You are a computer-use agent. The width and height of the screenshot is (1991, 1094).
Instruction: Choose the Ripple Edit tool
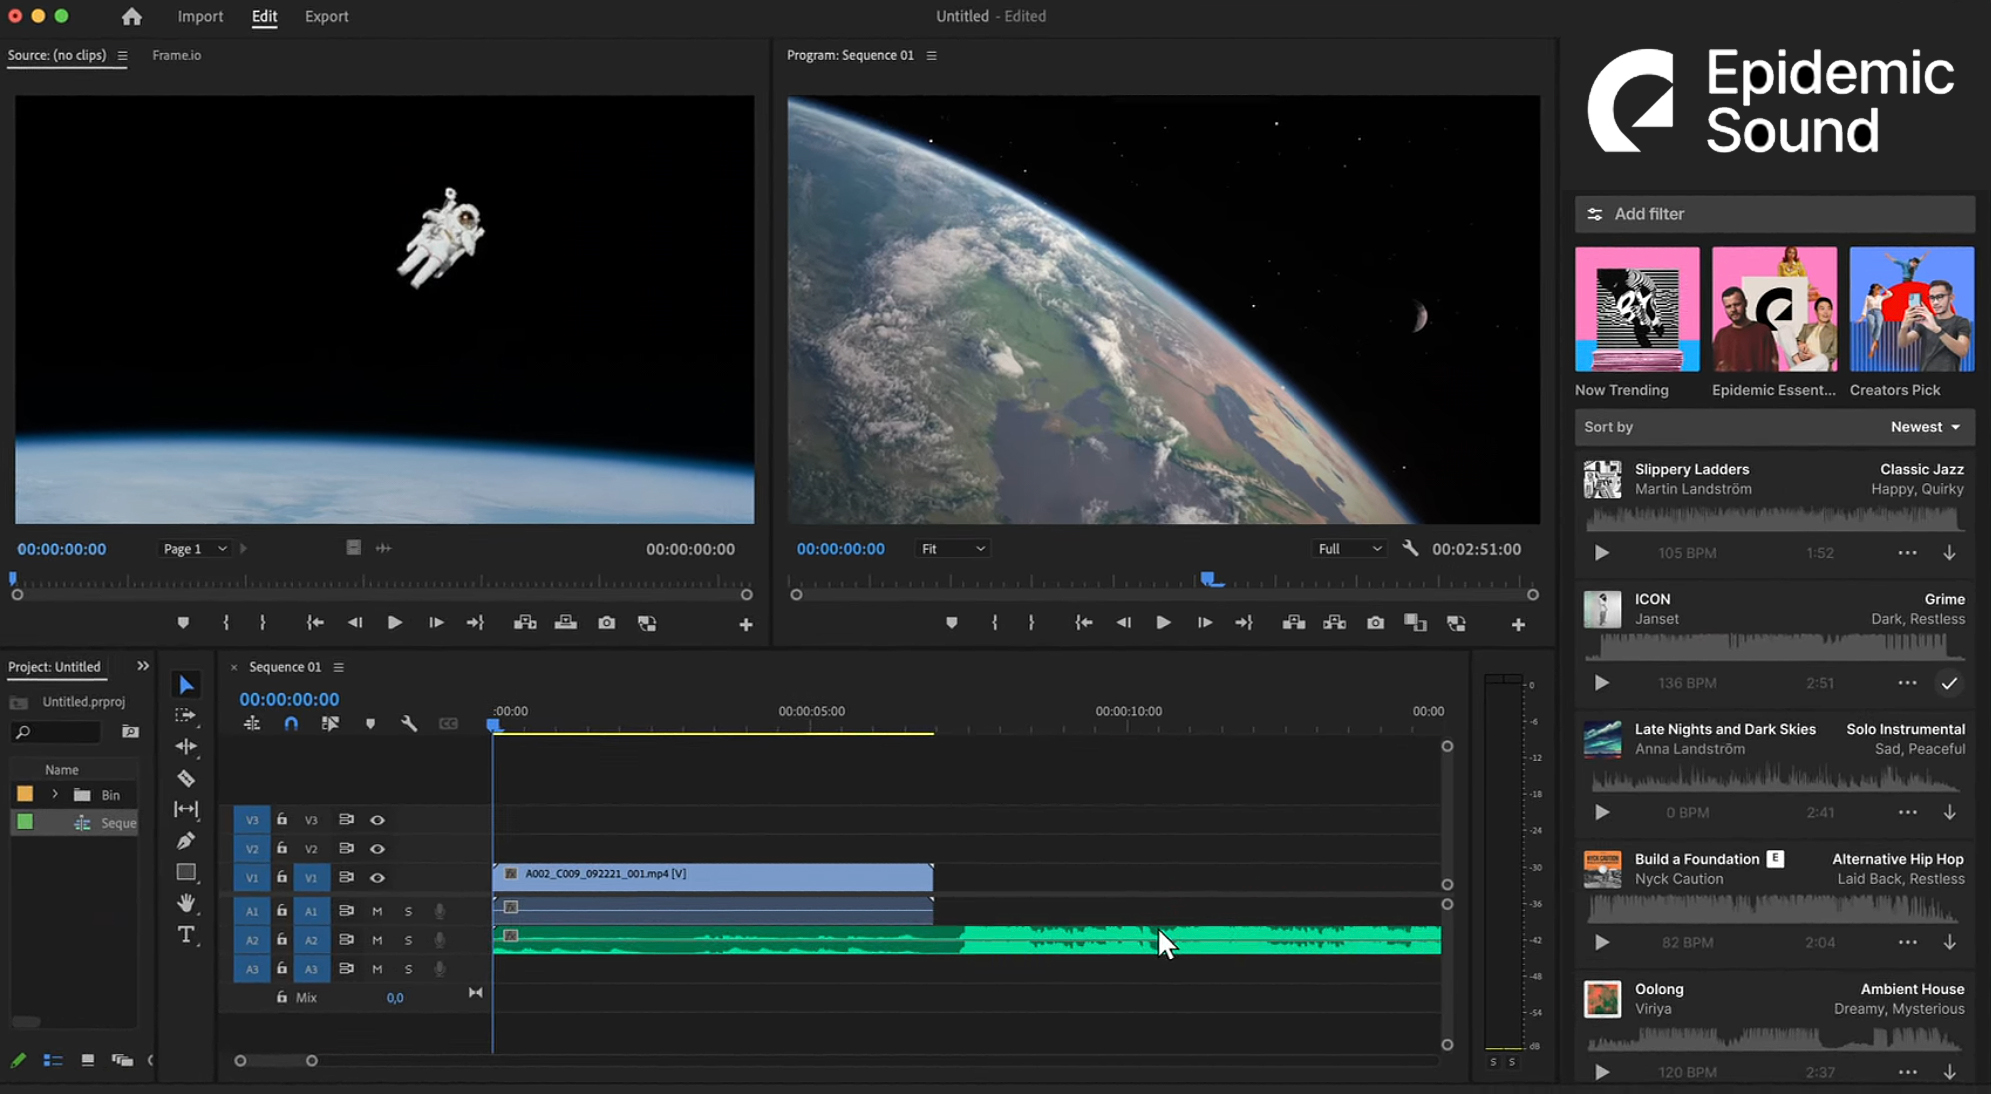point(186,746)
